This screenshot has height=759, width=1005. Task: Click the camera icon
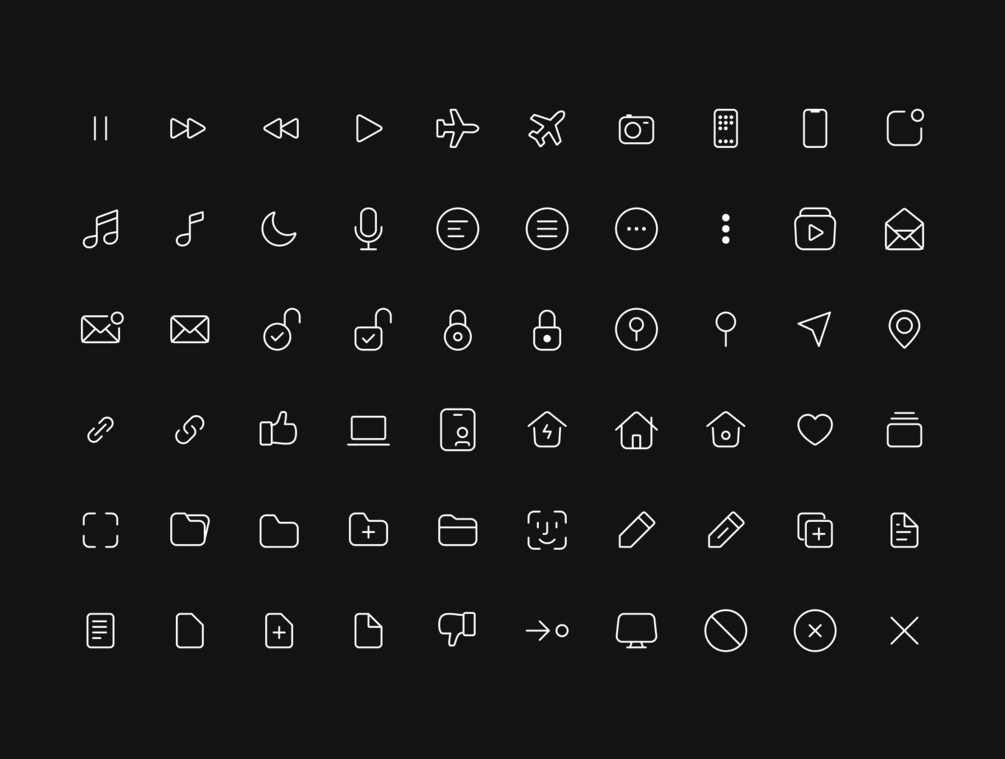tap(636, 129)
